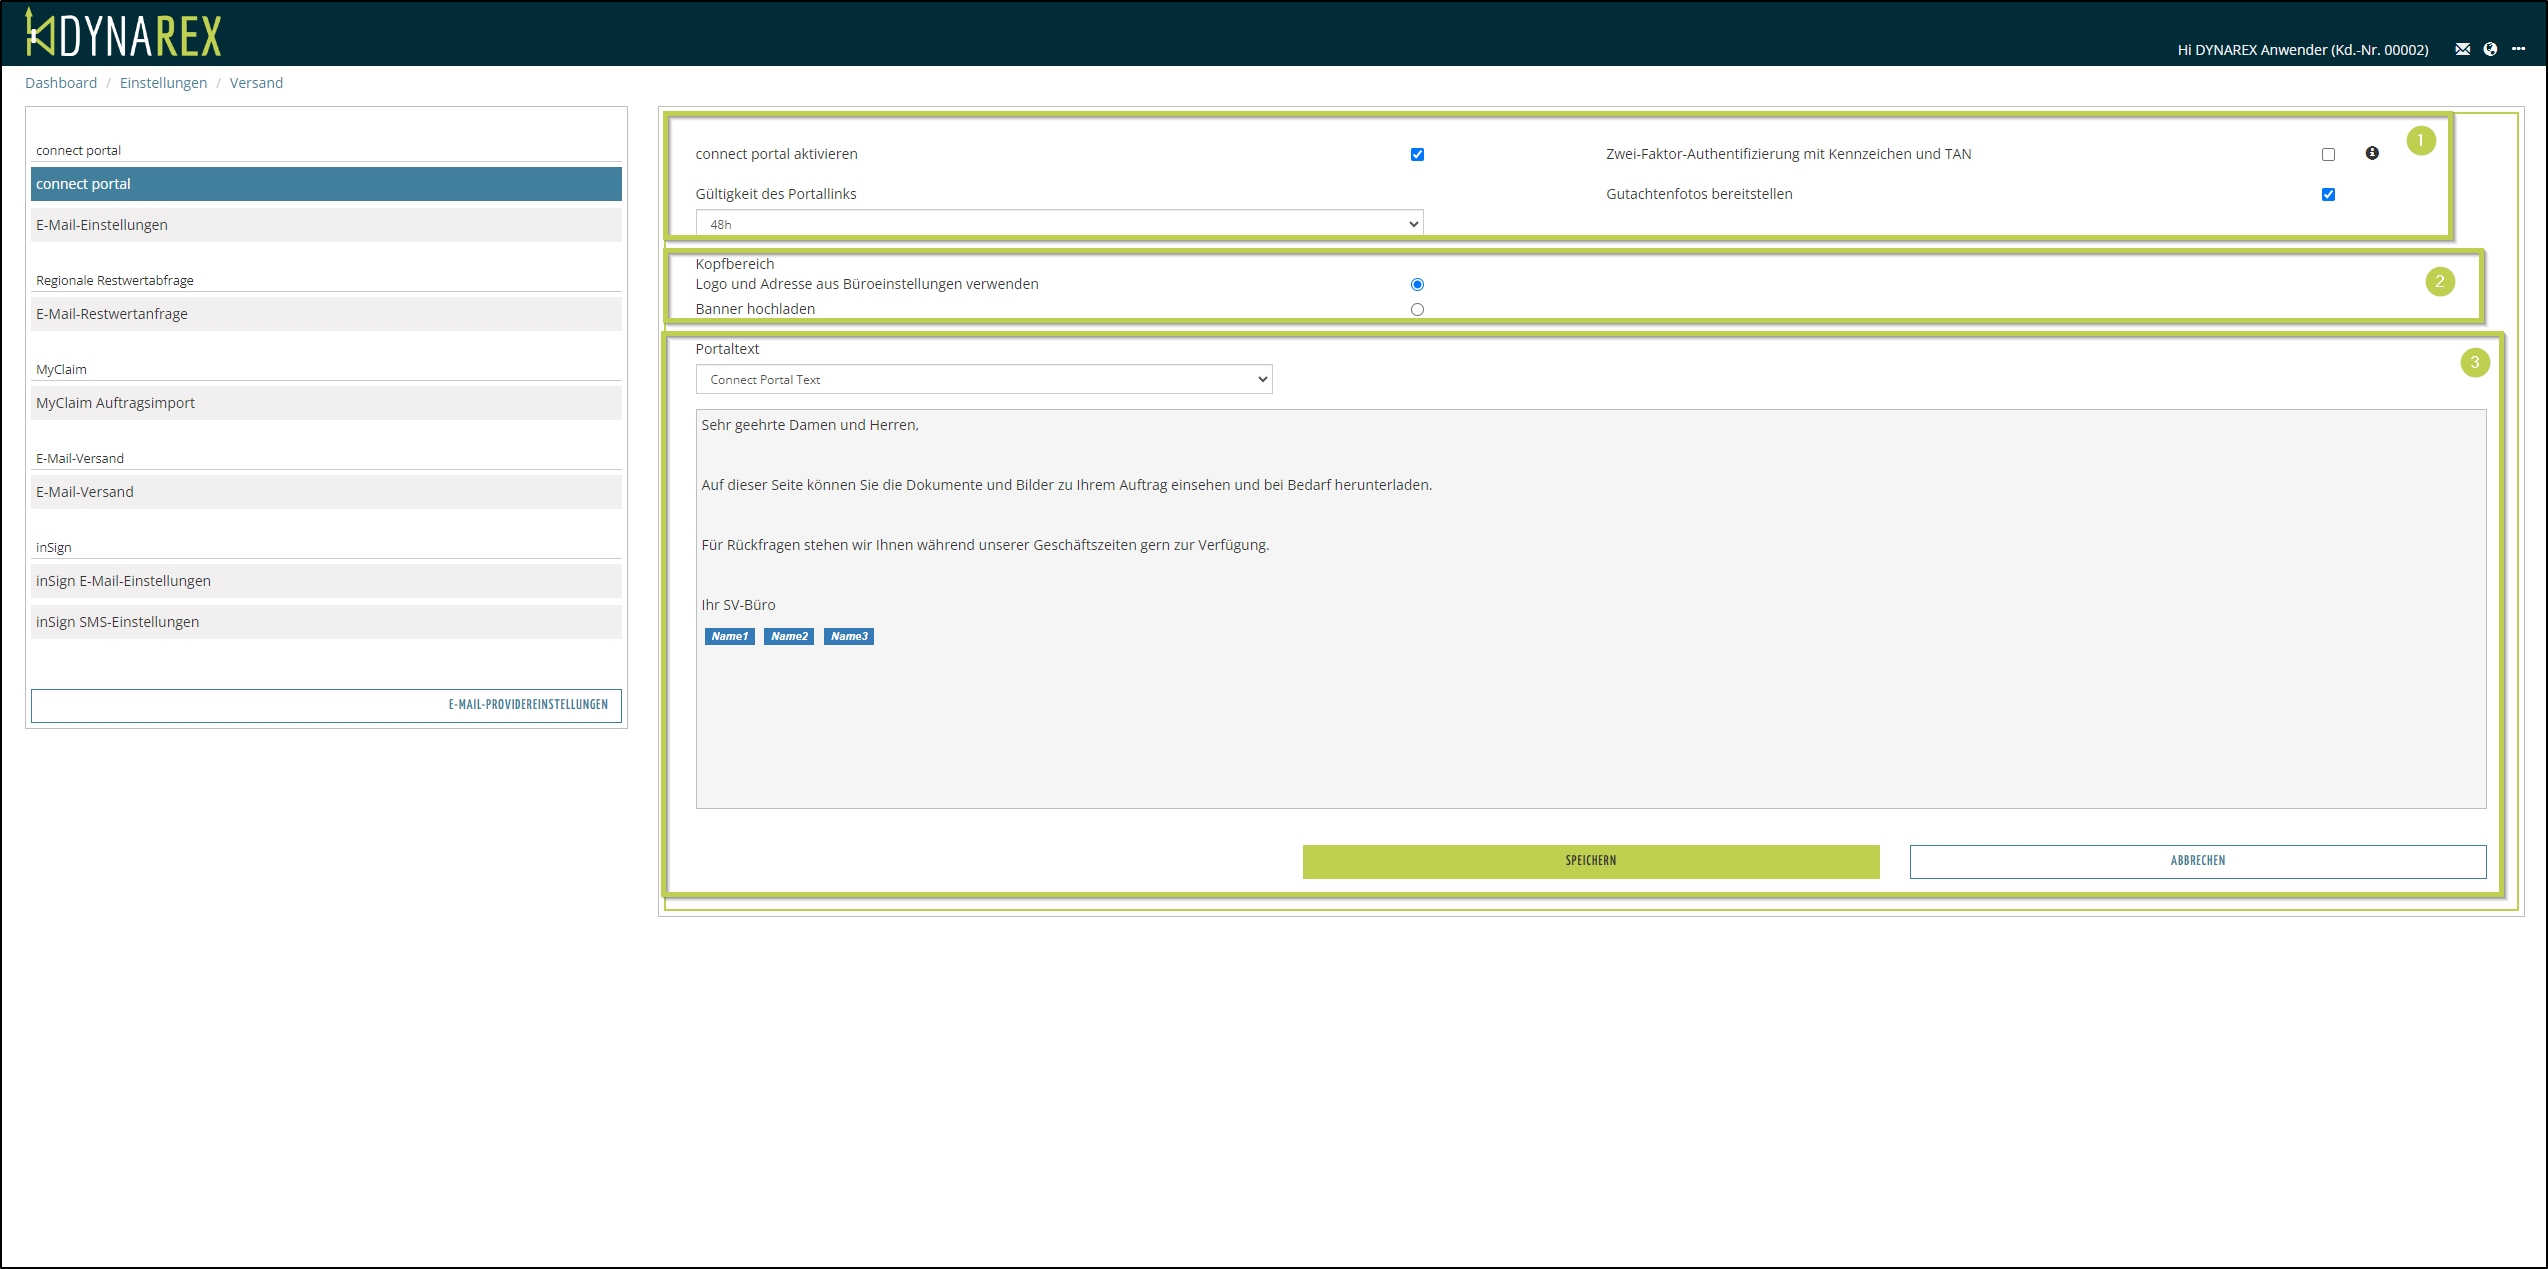
Task: Click info icon beside Zwei-Faktor-Authentifizierung
Action: coord(2372,153)
